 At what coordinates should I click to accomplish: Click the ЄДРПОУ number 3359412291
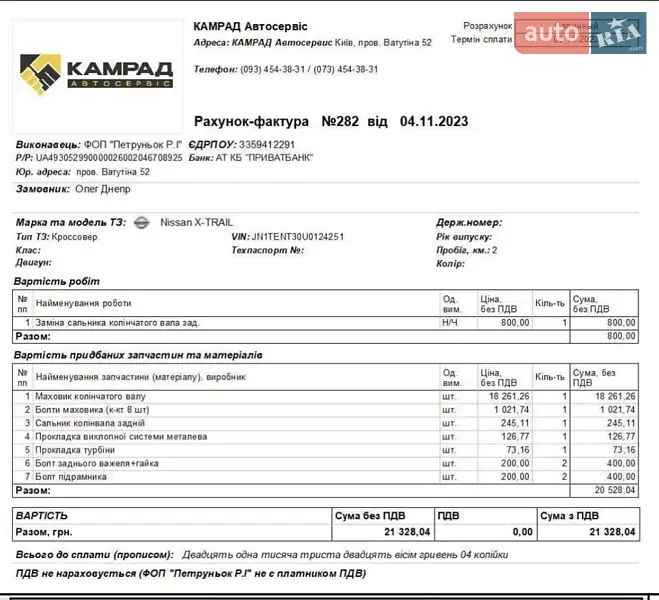[x=273, y=144]
